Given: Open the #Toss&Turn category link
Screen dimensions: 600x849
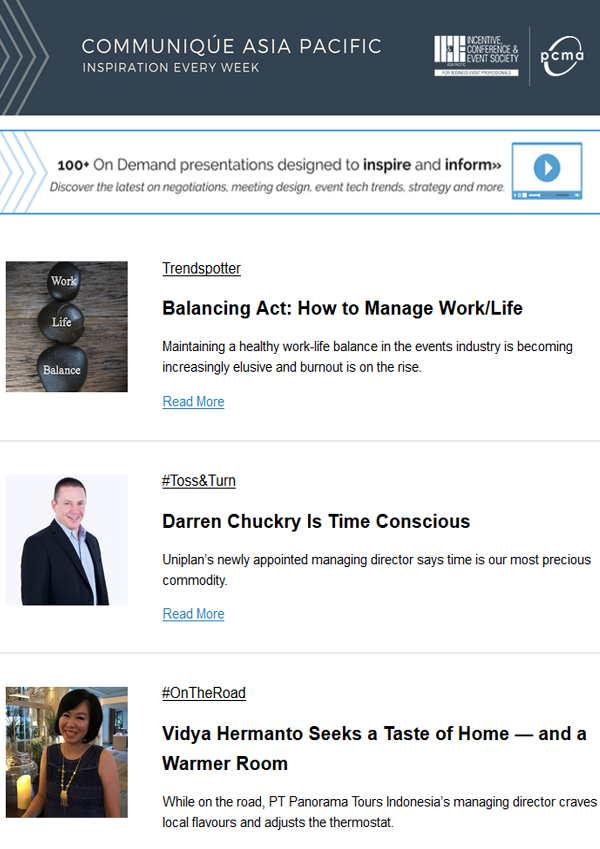Looking at the screenshot, I should click(199, 481).
